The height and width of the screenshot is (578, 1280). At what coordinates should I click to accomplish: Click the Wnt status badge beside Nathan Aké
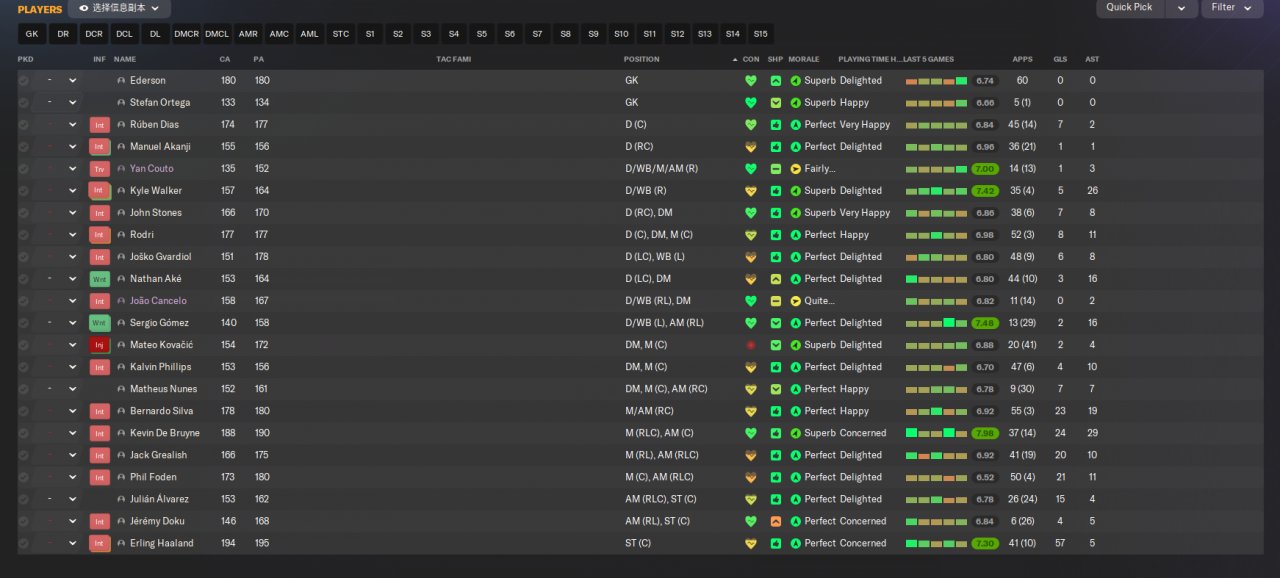click(x=99, y=279)
